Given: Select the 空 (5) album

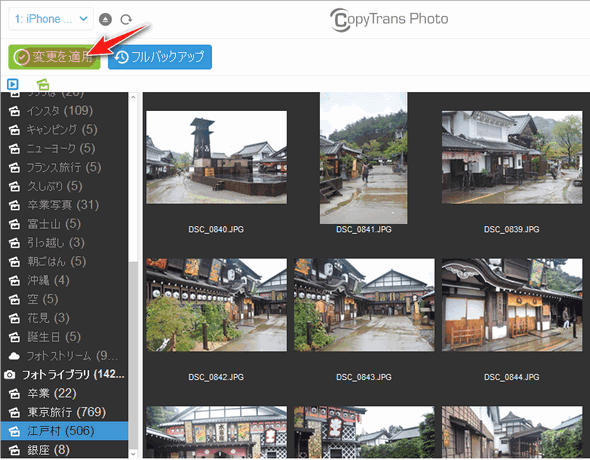Looking at the screenshot, I should pyautogui.click(x=64, y=299).
